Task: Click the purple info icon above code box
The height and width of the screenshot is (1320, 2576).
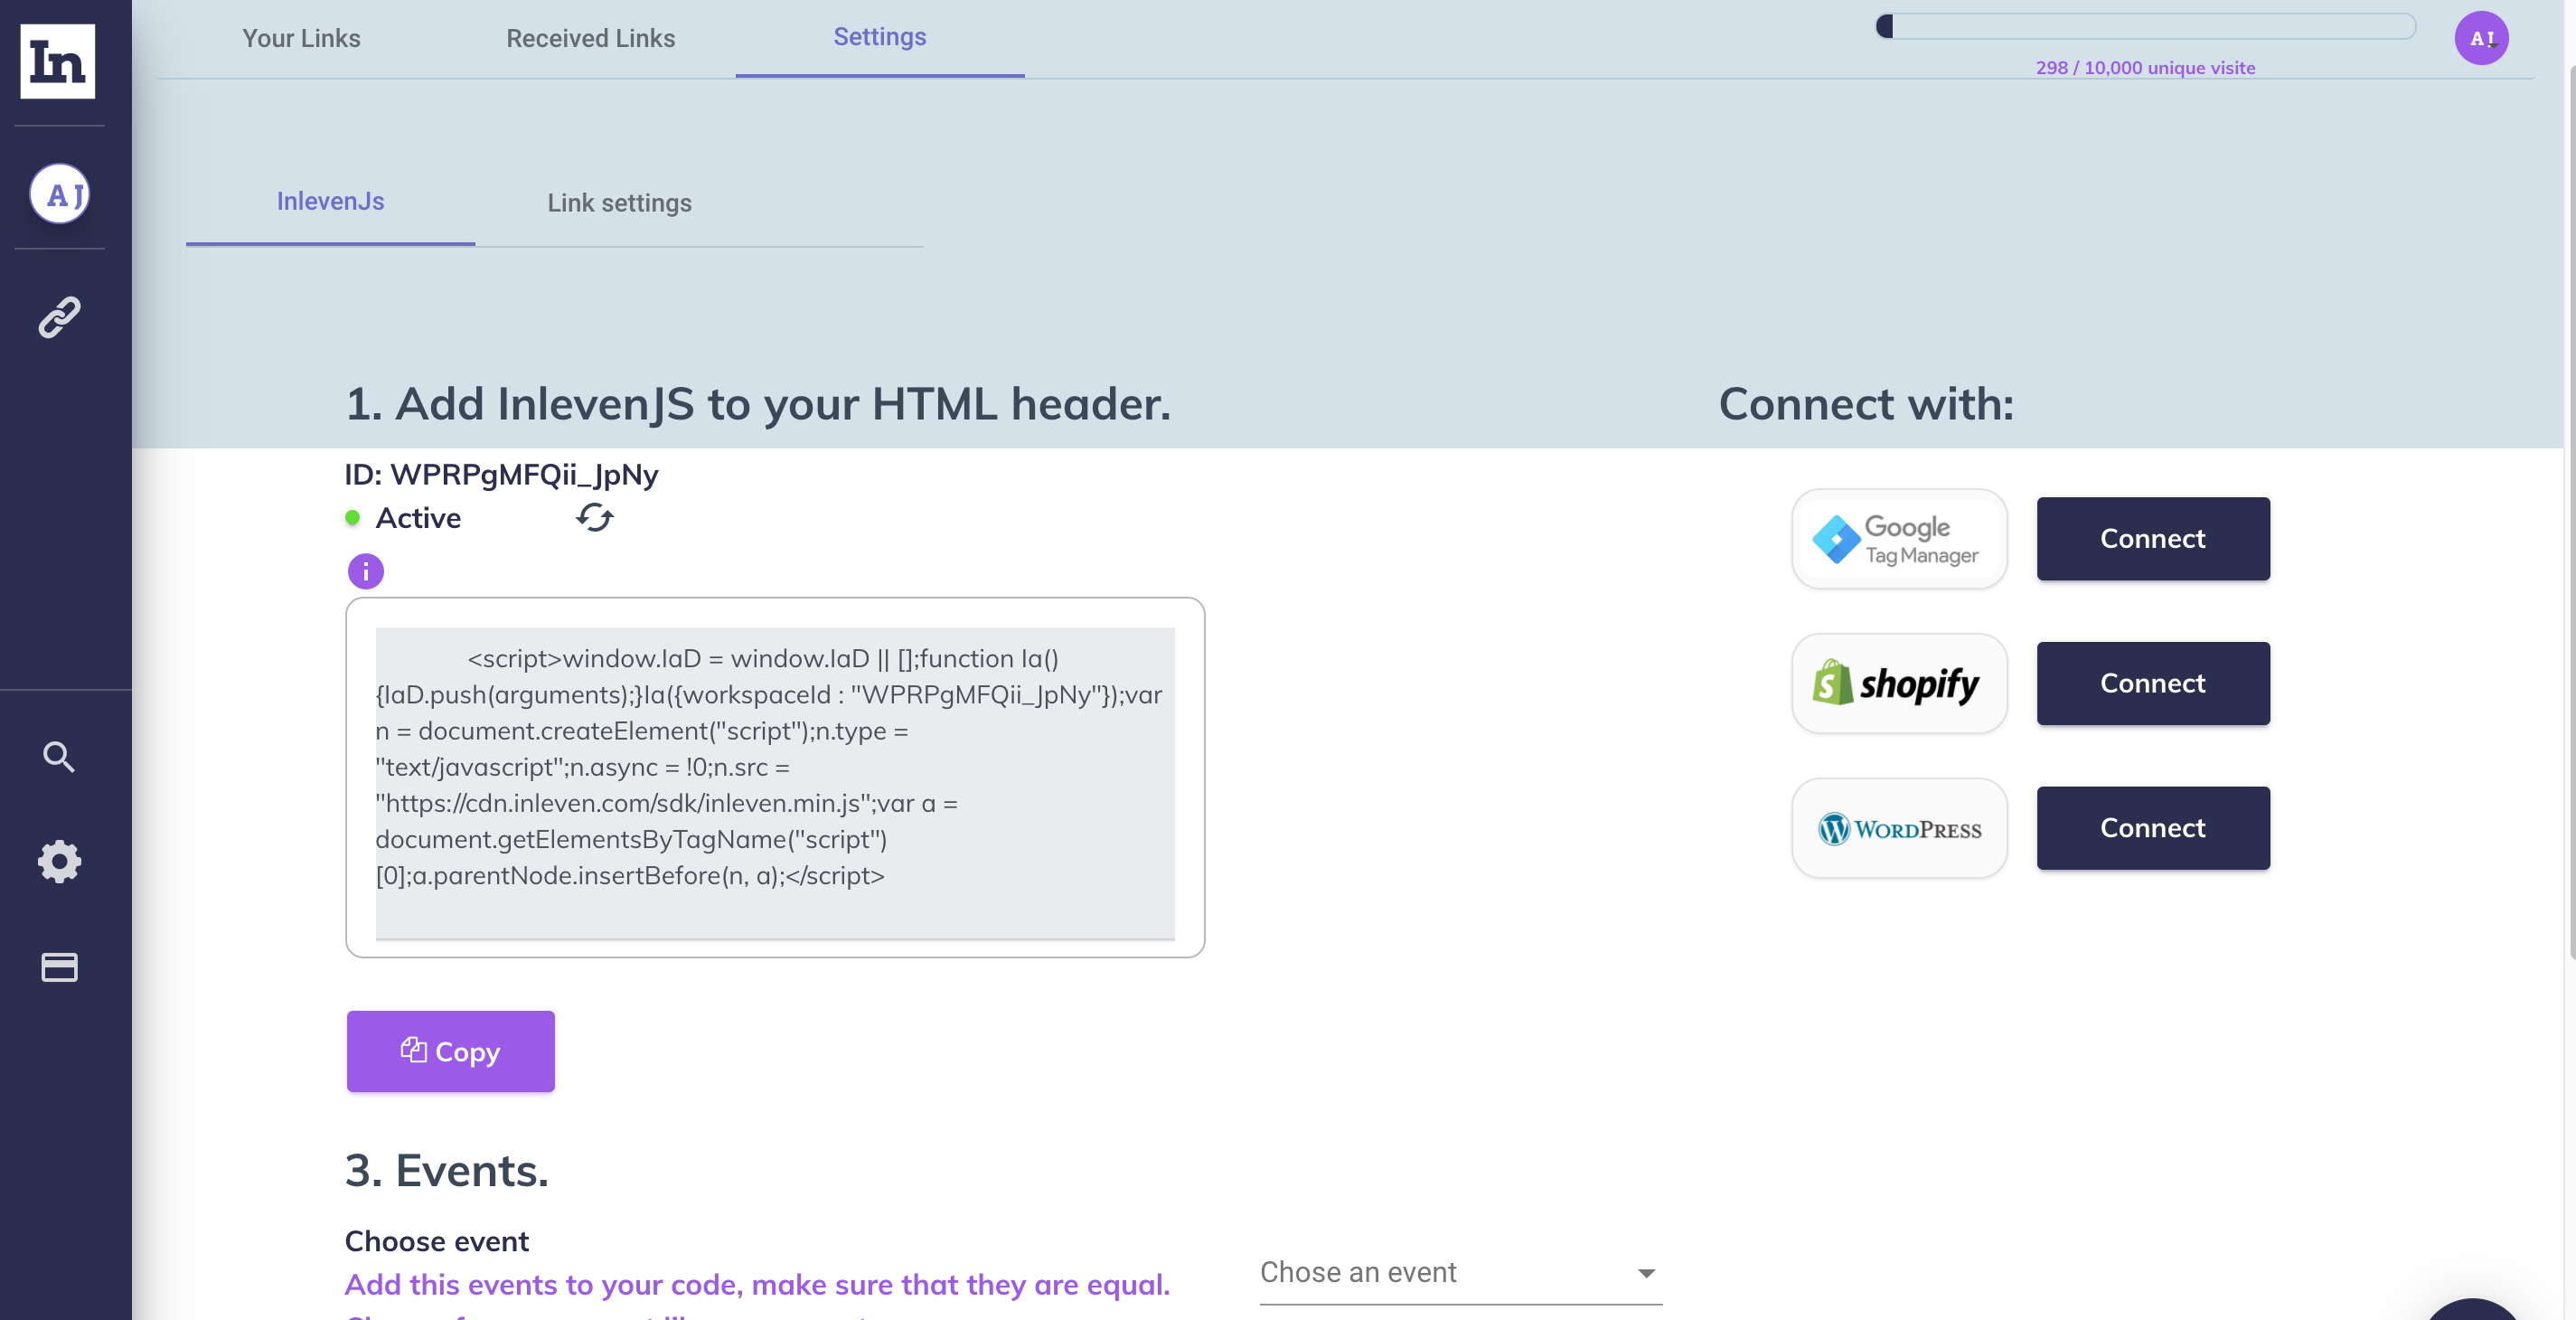Action: (x=366, y=571)
